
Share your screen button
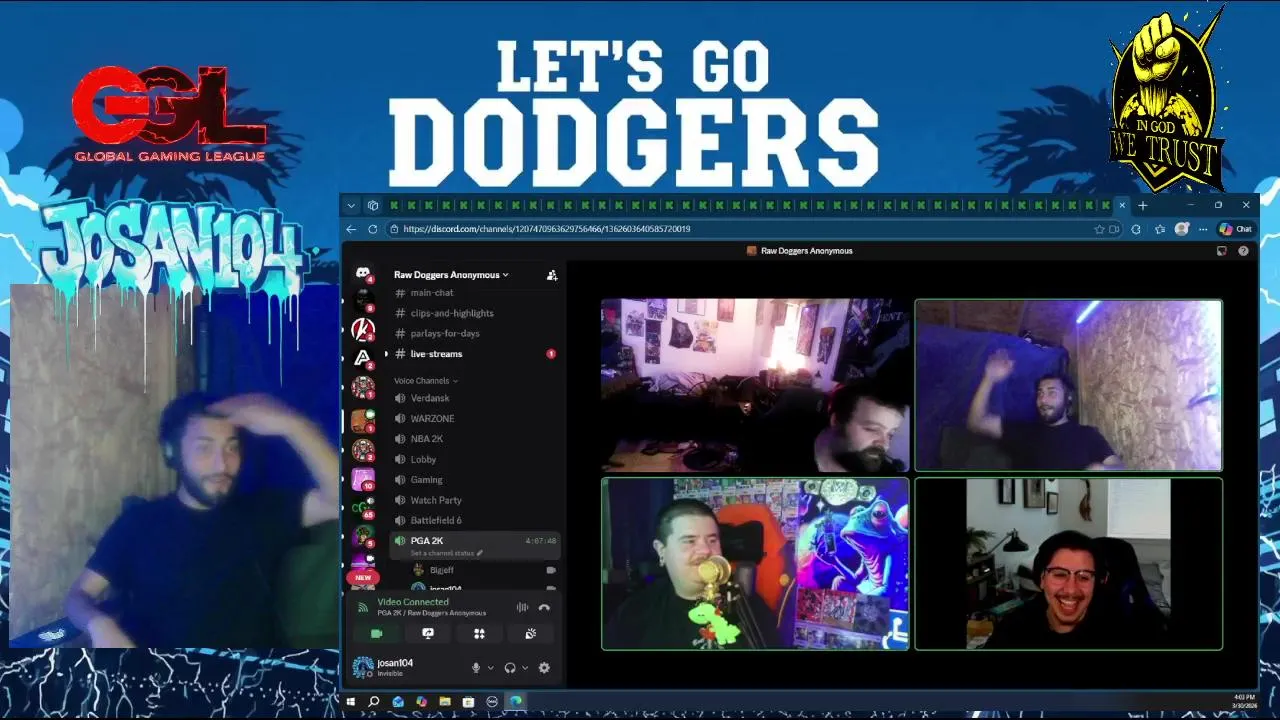tap(428, 634)
